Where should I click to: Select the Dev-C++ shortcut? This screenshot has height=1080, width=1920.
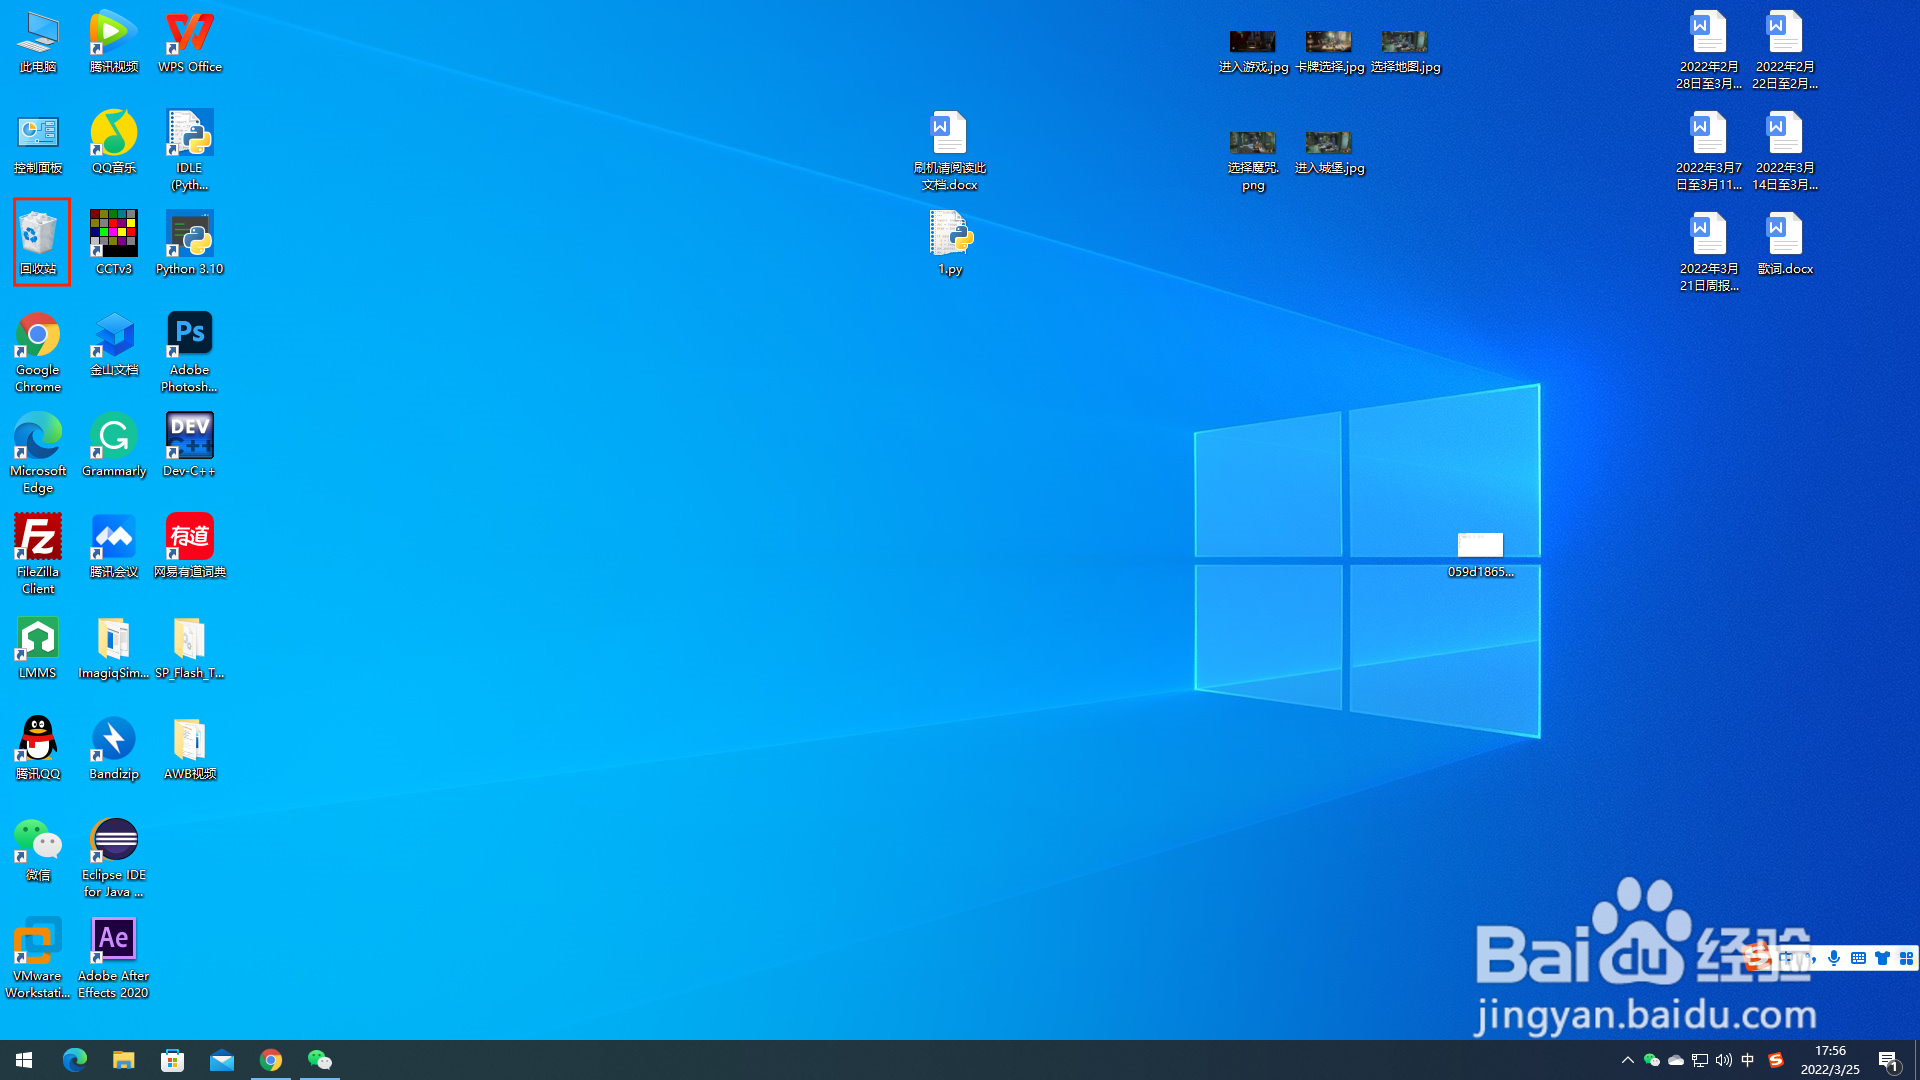coord(190,446)
